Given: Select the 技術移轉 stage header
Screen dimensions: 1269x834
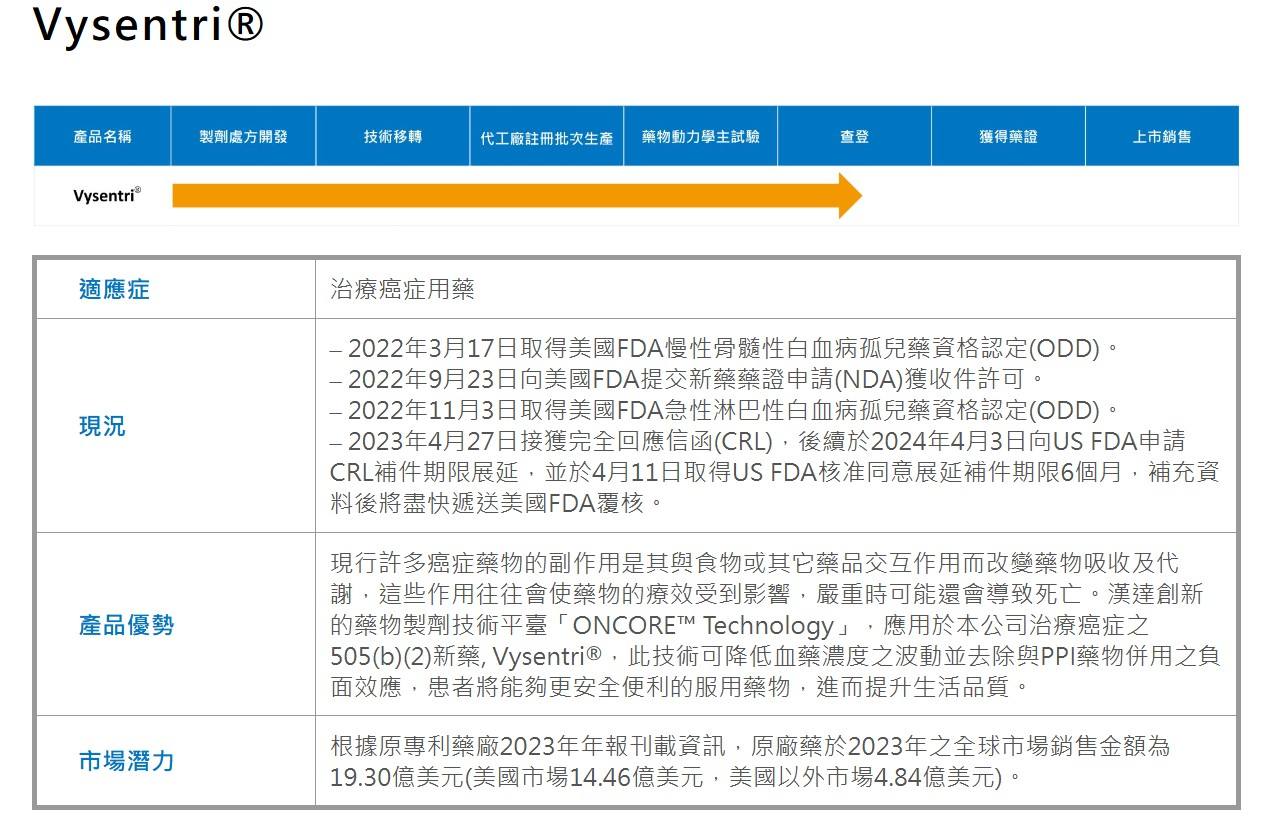Looking at the screenshot, I should (392, 136).
